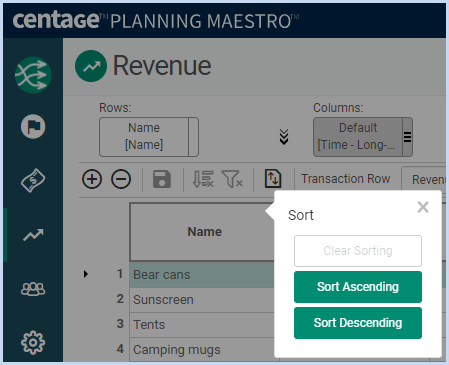Expand the double chevron between Rows and Columns
This screenshot has width=449, height=365.
tap(284, 137)
